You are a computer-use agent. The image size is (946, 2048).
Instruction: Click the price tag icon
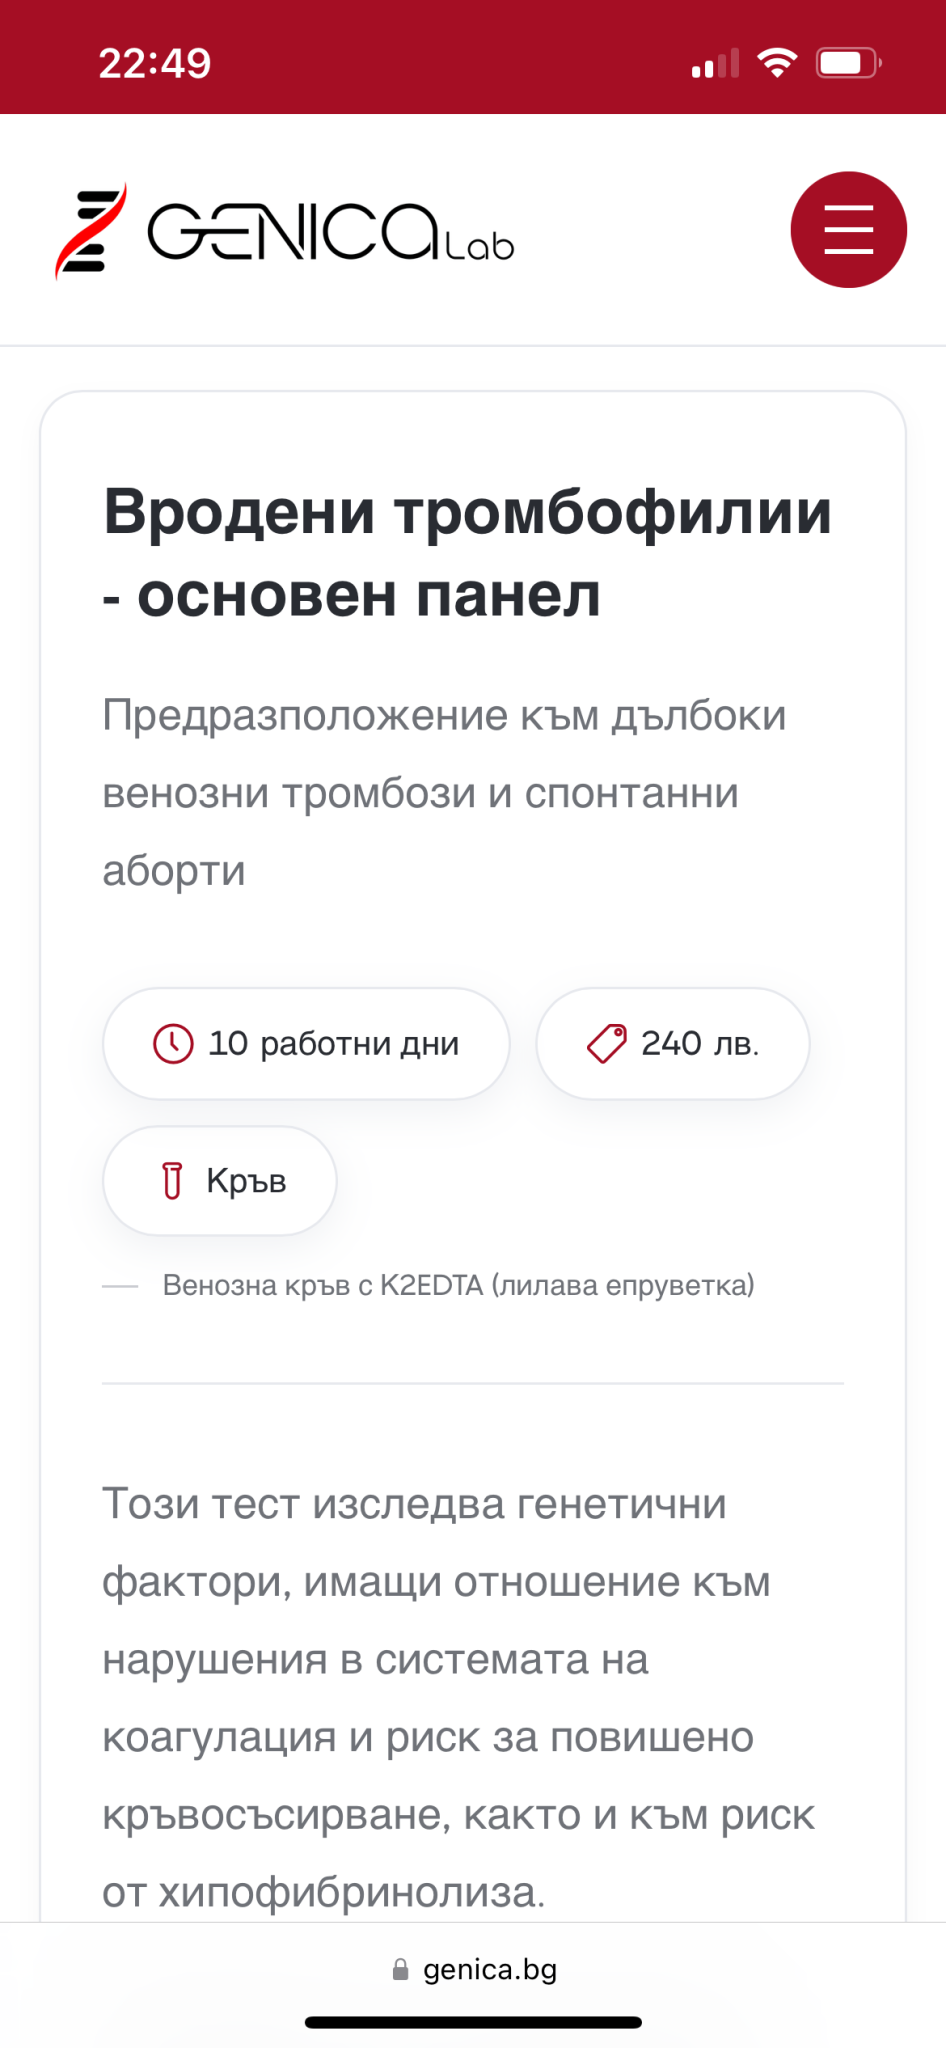pos(606,1043)
